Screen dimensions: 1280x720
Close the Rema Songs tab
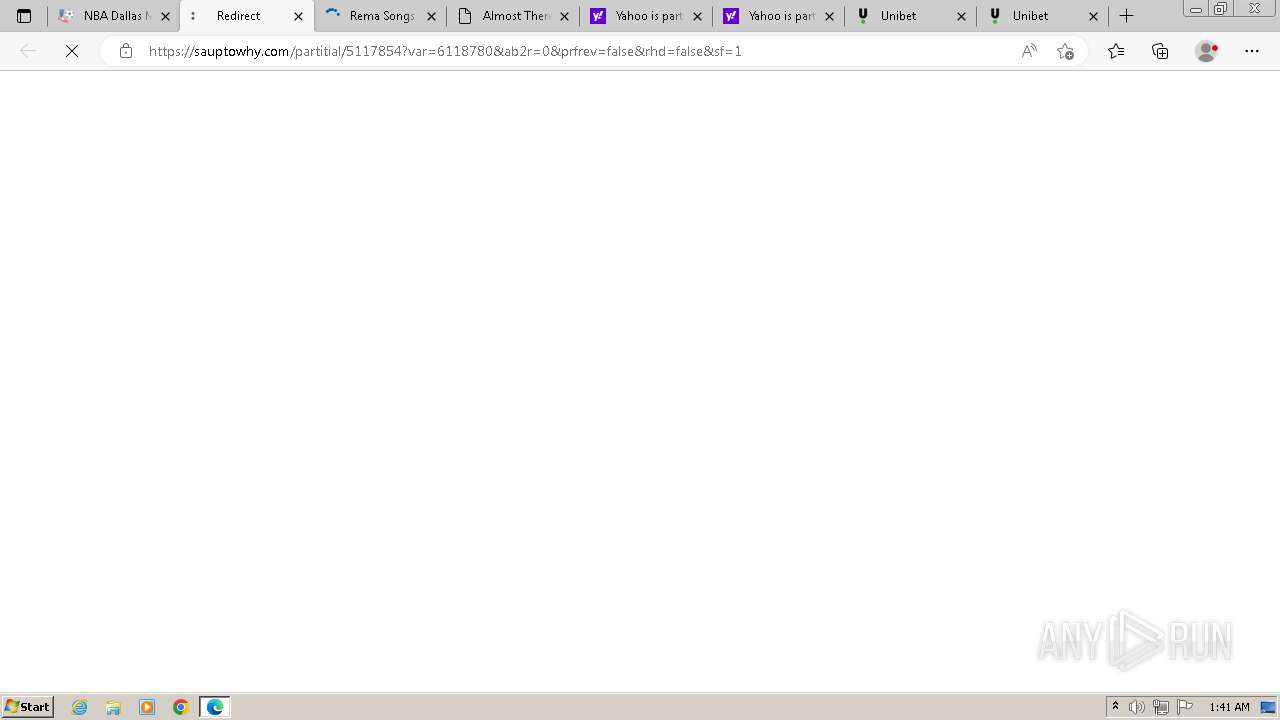tap(432, 16)
